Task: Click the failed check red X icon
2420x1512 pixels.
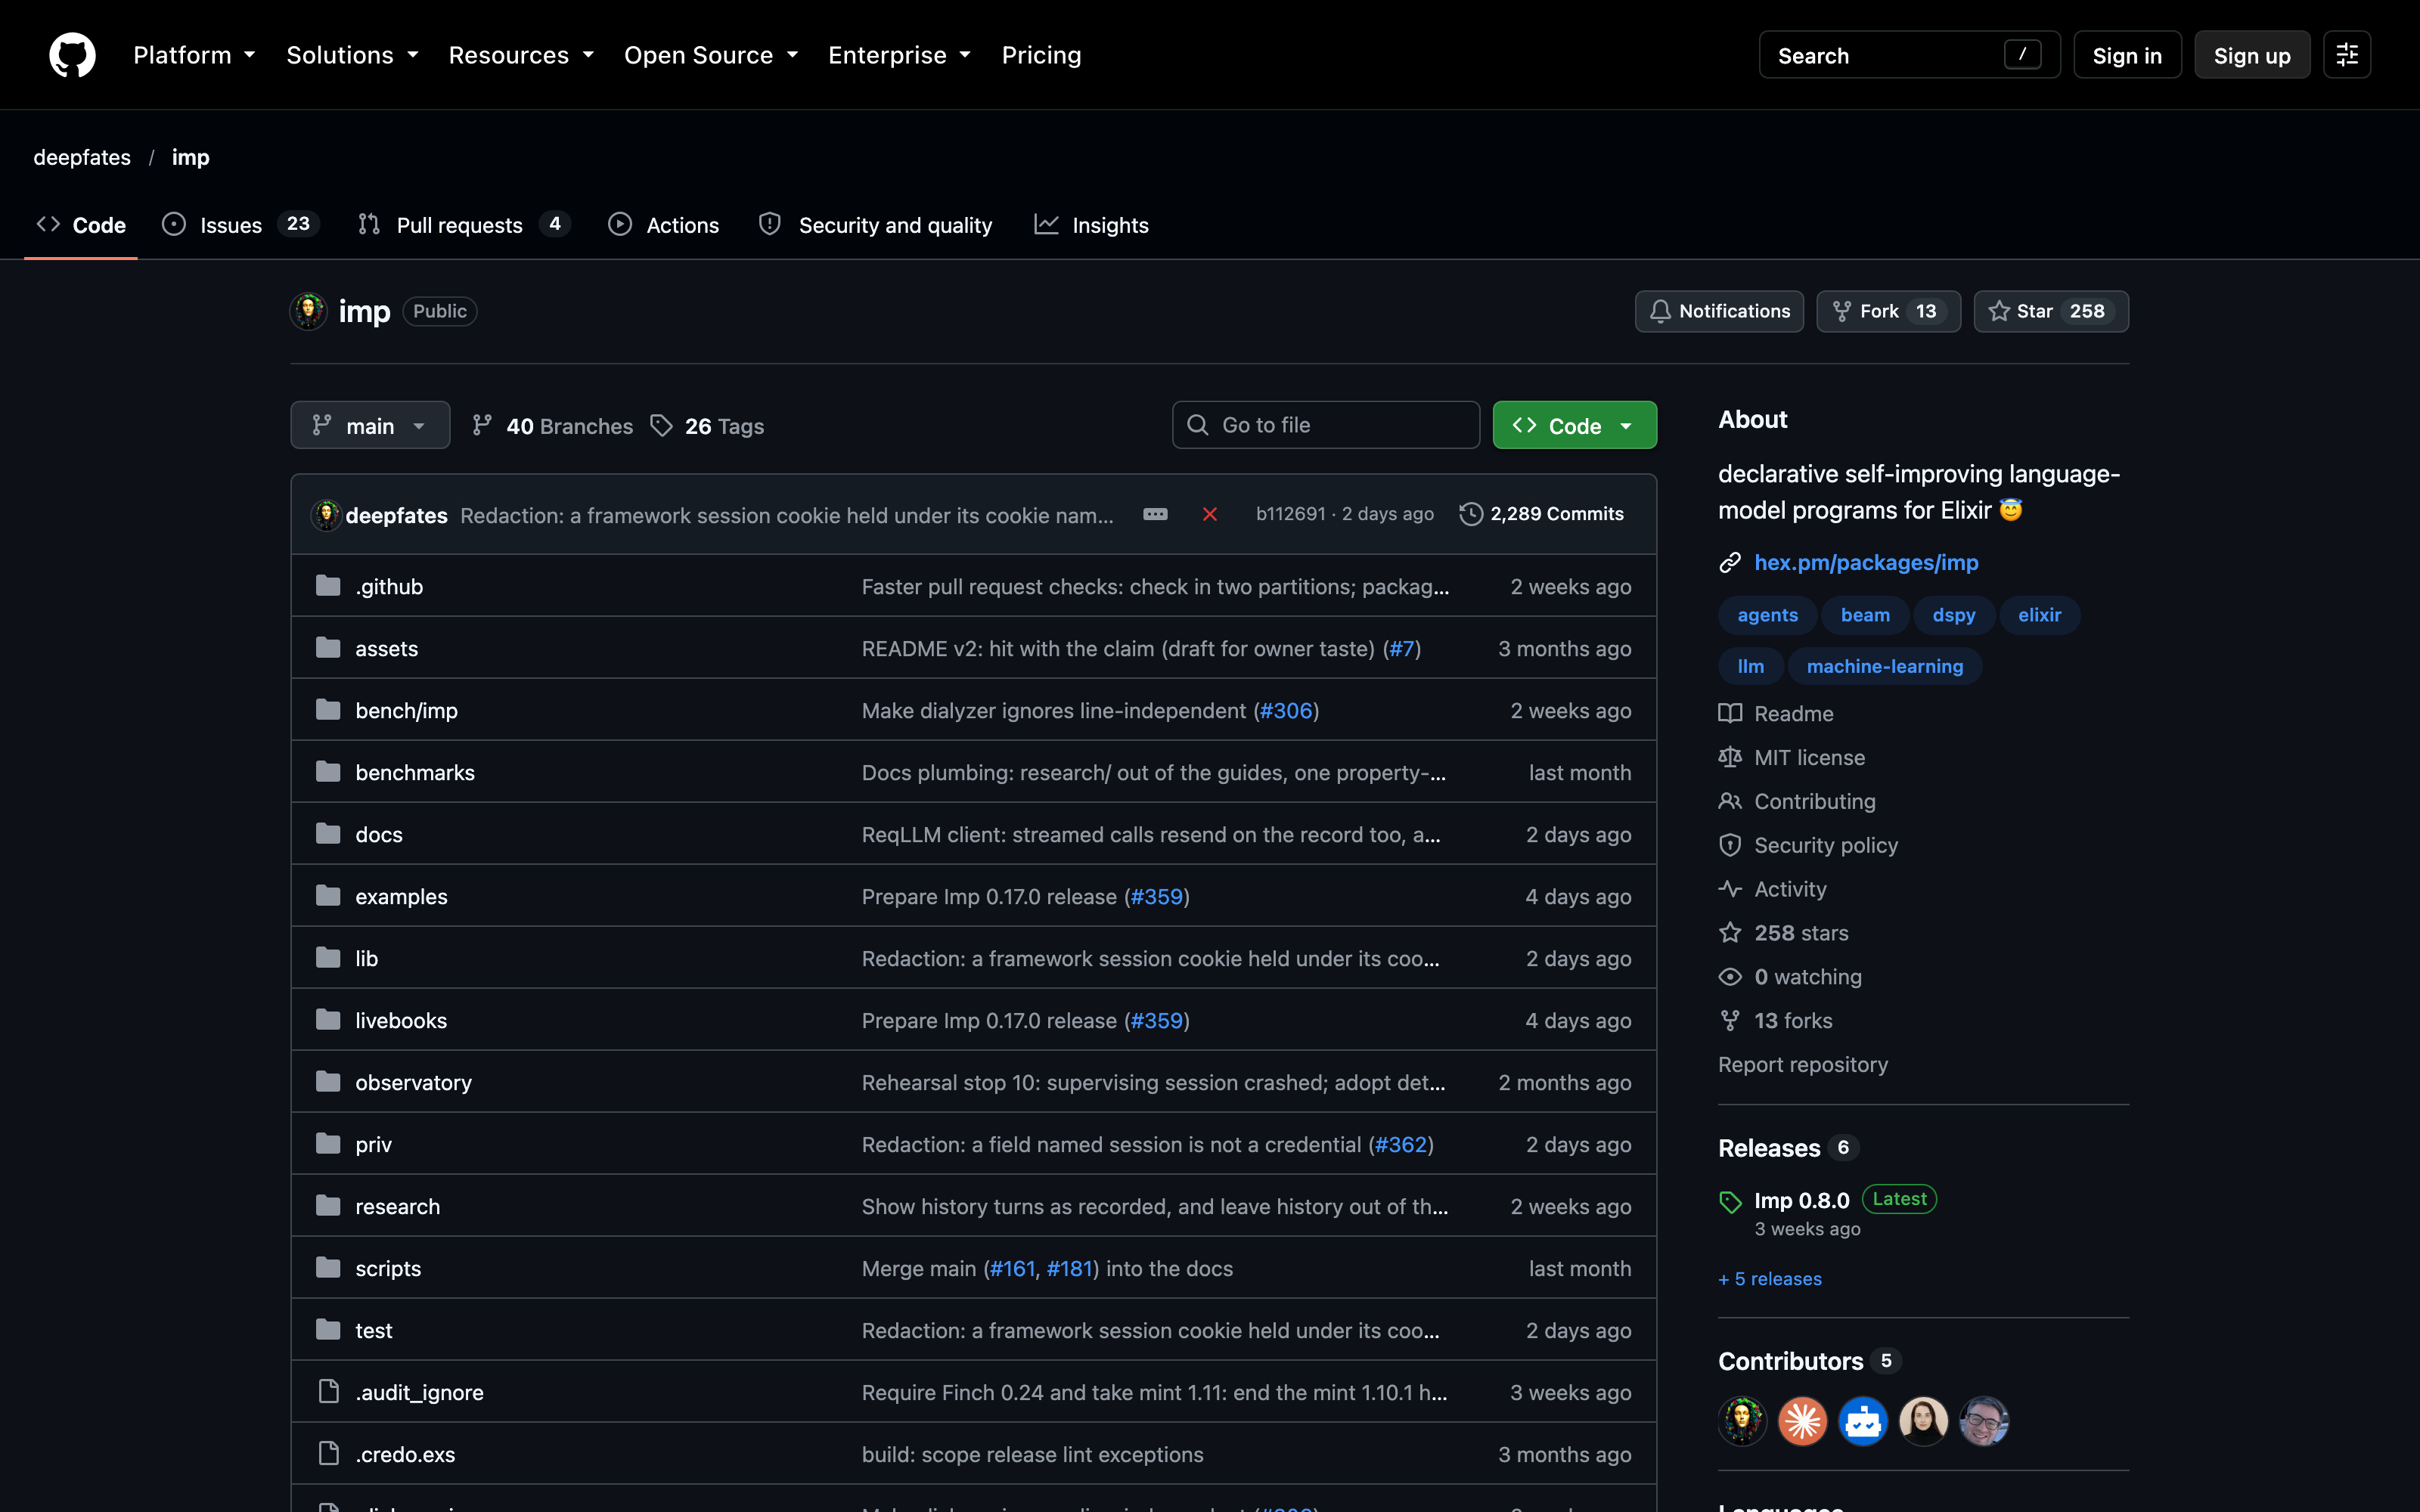Action: tap(1209, 514)
